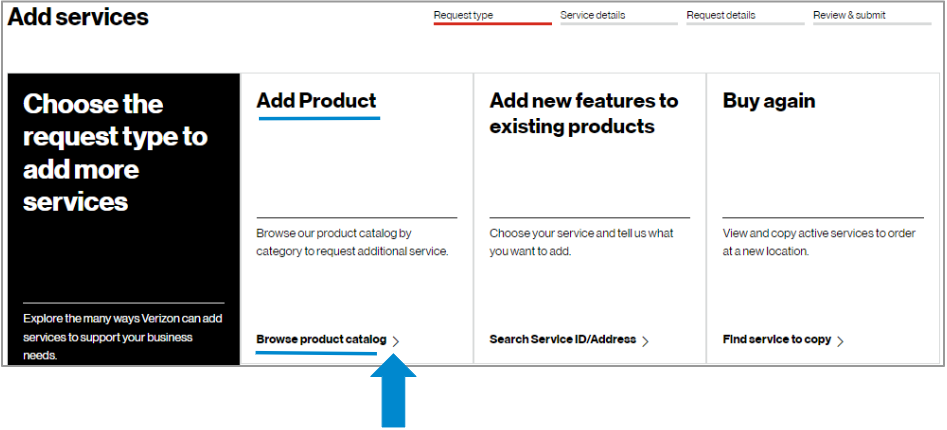
Task: Click the chevron after Find service to copy
Action: tap(840, 341)
